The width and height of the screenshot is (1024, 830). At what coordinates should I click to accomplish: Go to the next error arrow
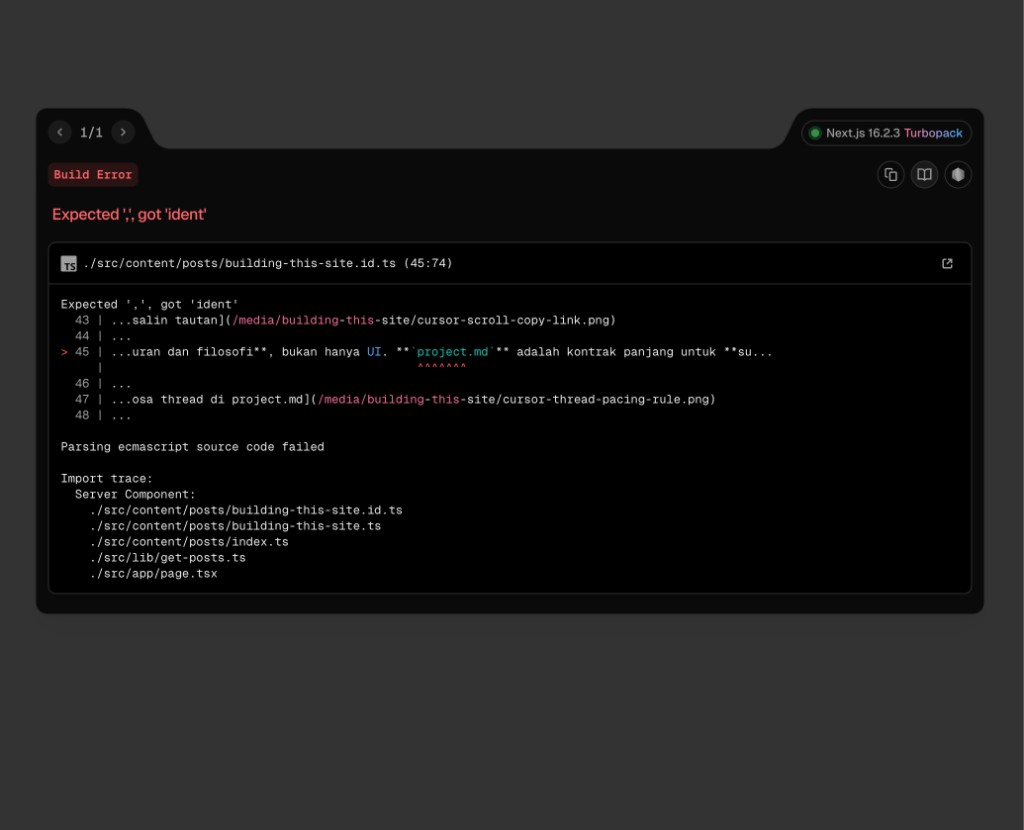[123, 132]
